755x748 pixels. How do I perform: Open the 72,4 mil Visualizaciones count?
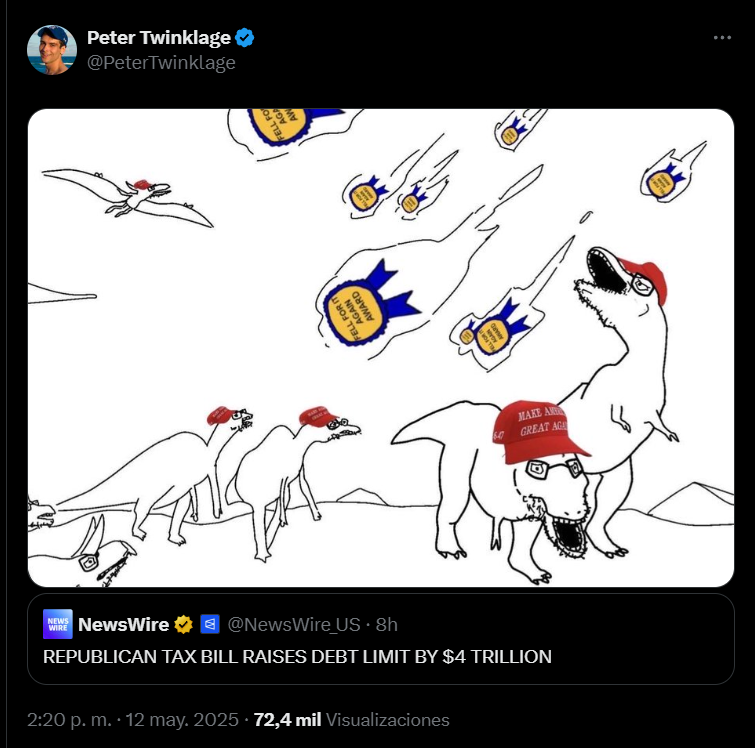(x=351, y=720)
